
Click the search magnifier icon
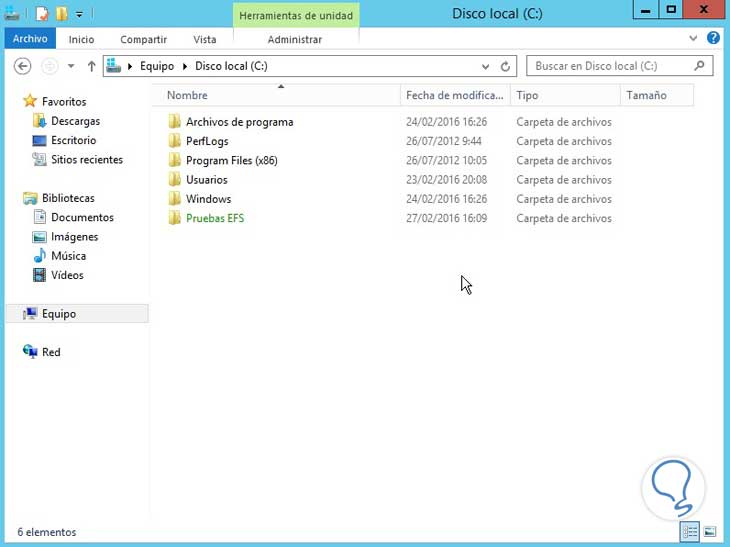click(x=699, y=66)
